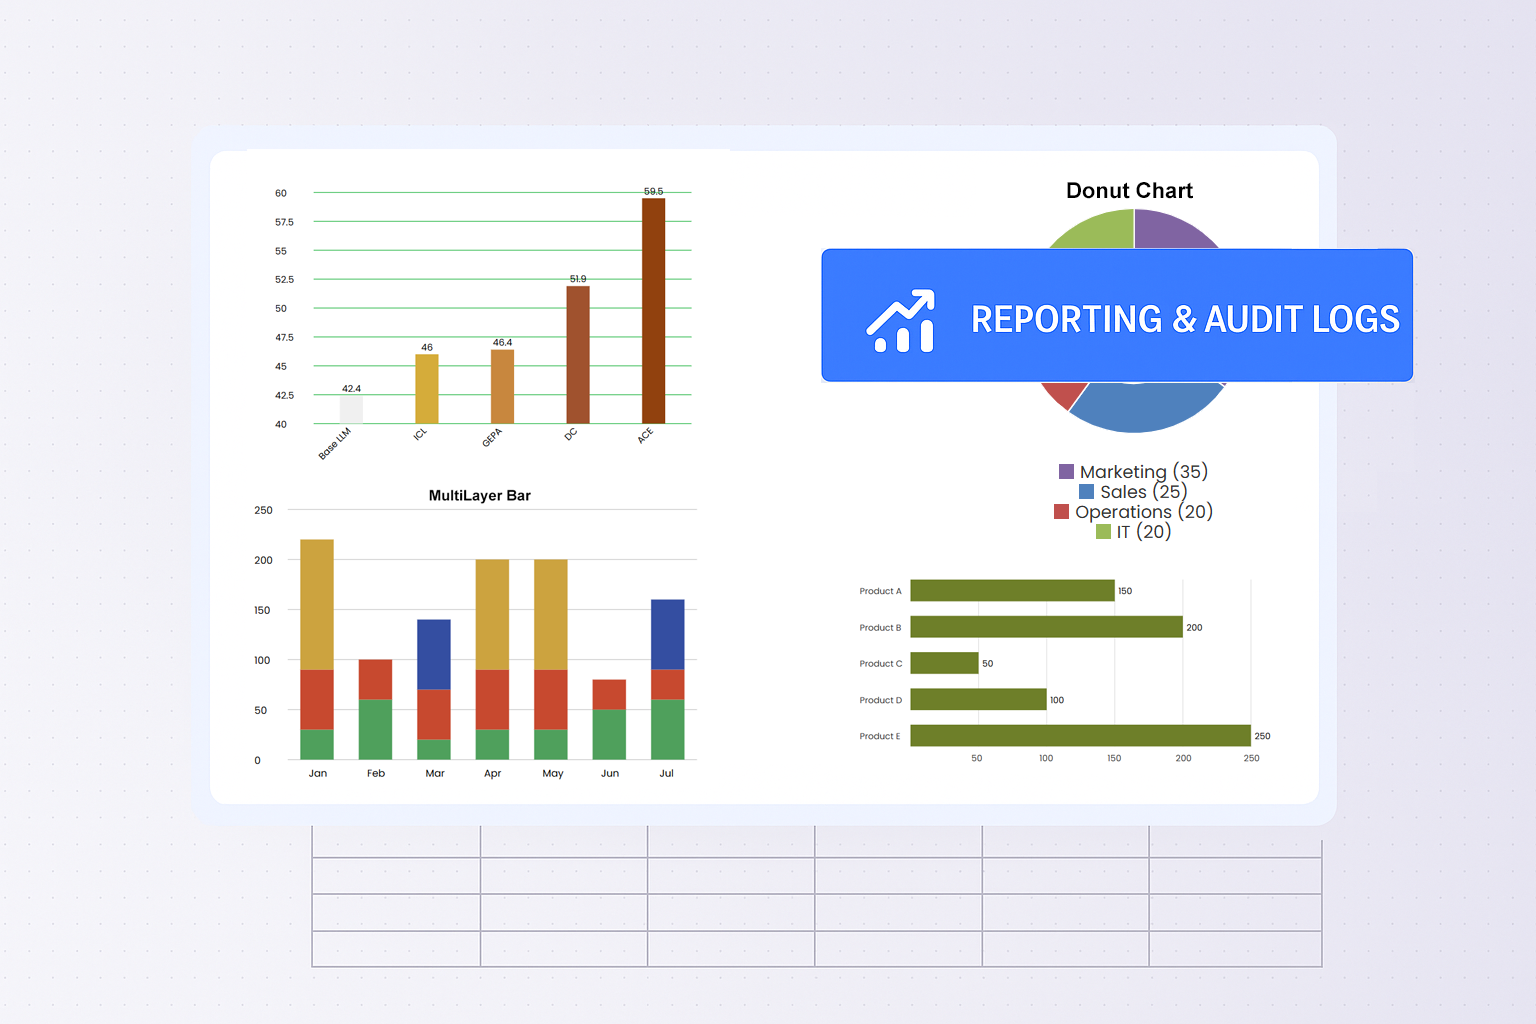Click the Product C horizontal bar

[x=944, y=663]
